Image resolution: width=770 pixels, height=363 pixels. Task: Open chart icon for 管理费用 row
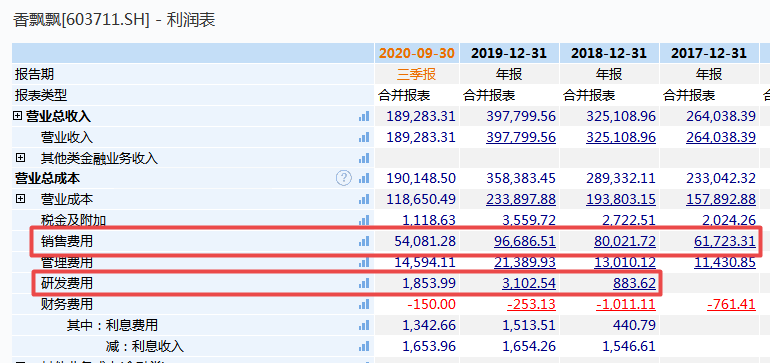pyautogui.click(x=364, y=262)
